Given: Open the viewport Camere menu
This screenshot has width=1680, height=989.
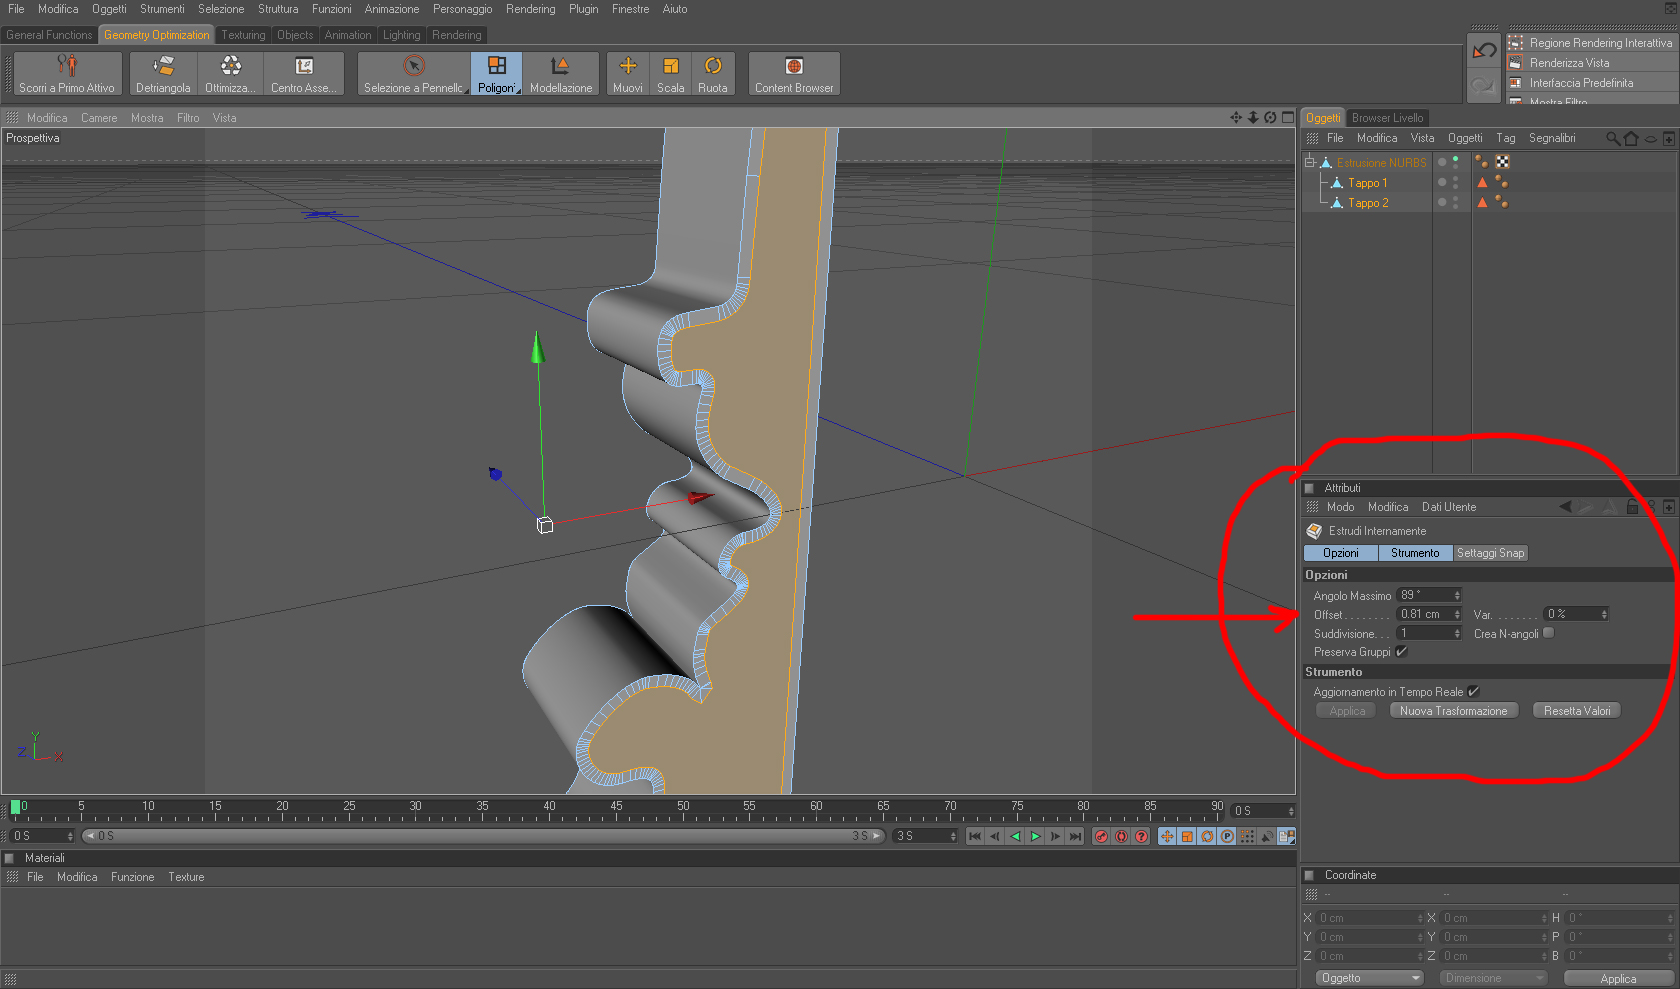Looking at the screenshot, I should tap(99, 118).
